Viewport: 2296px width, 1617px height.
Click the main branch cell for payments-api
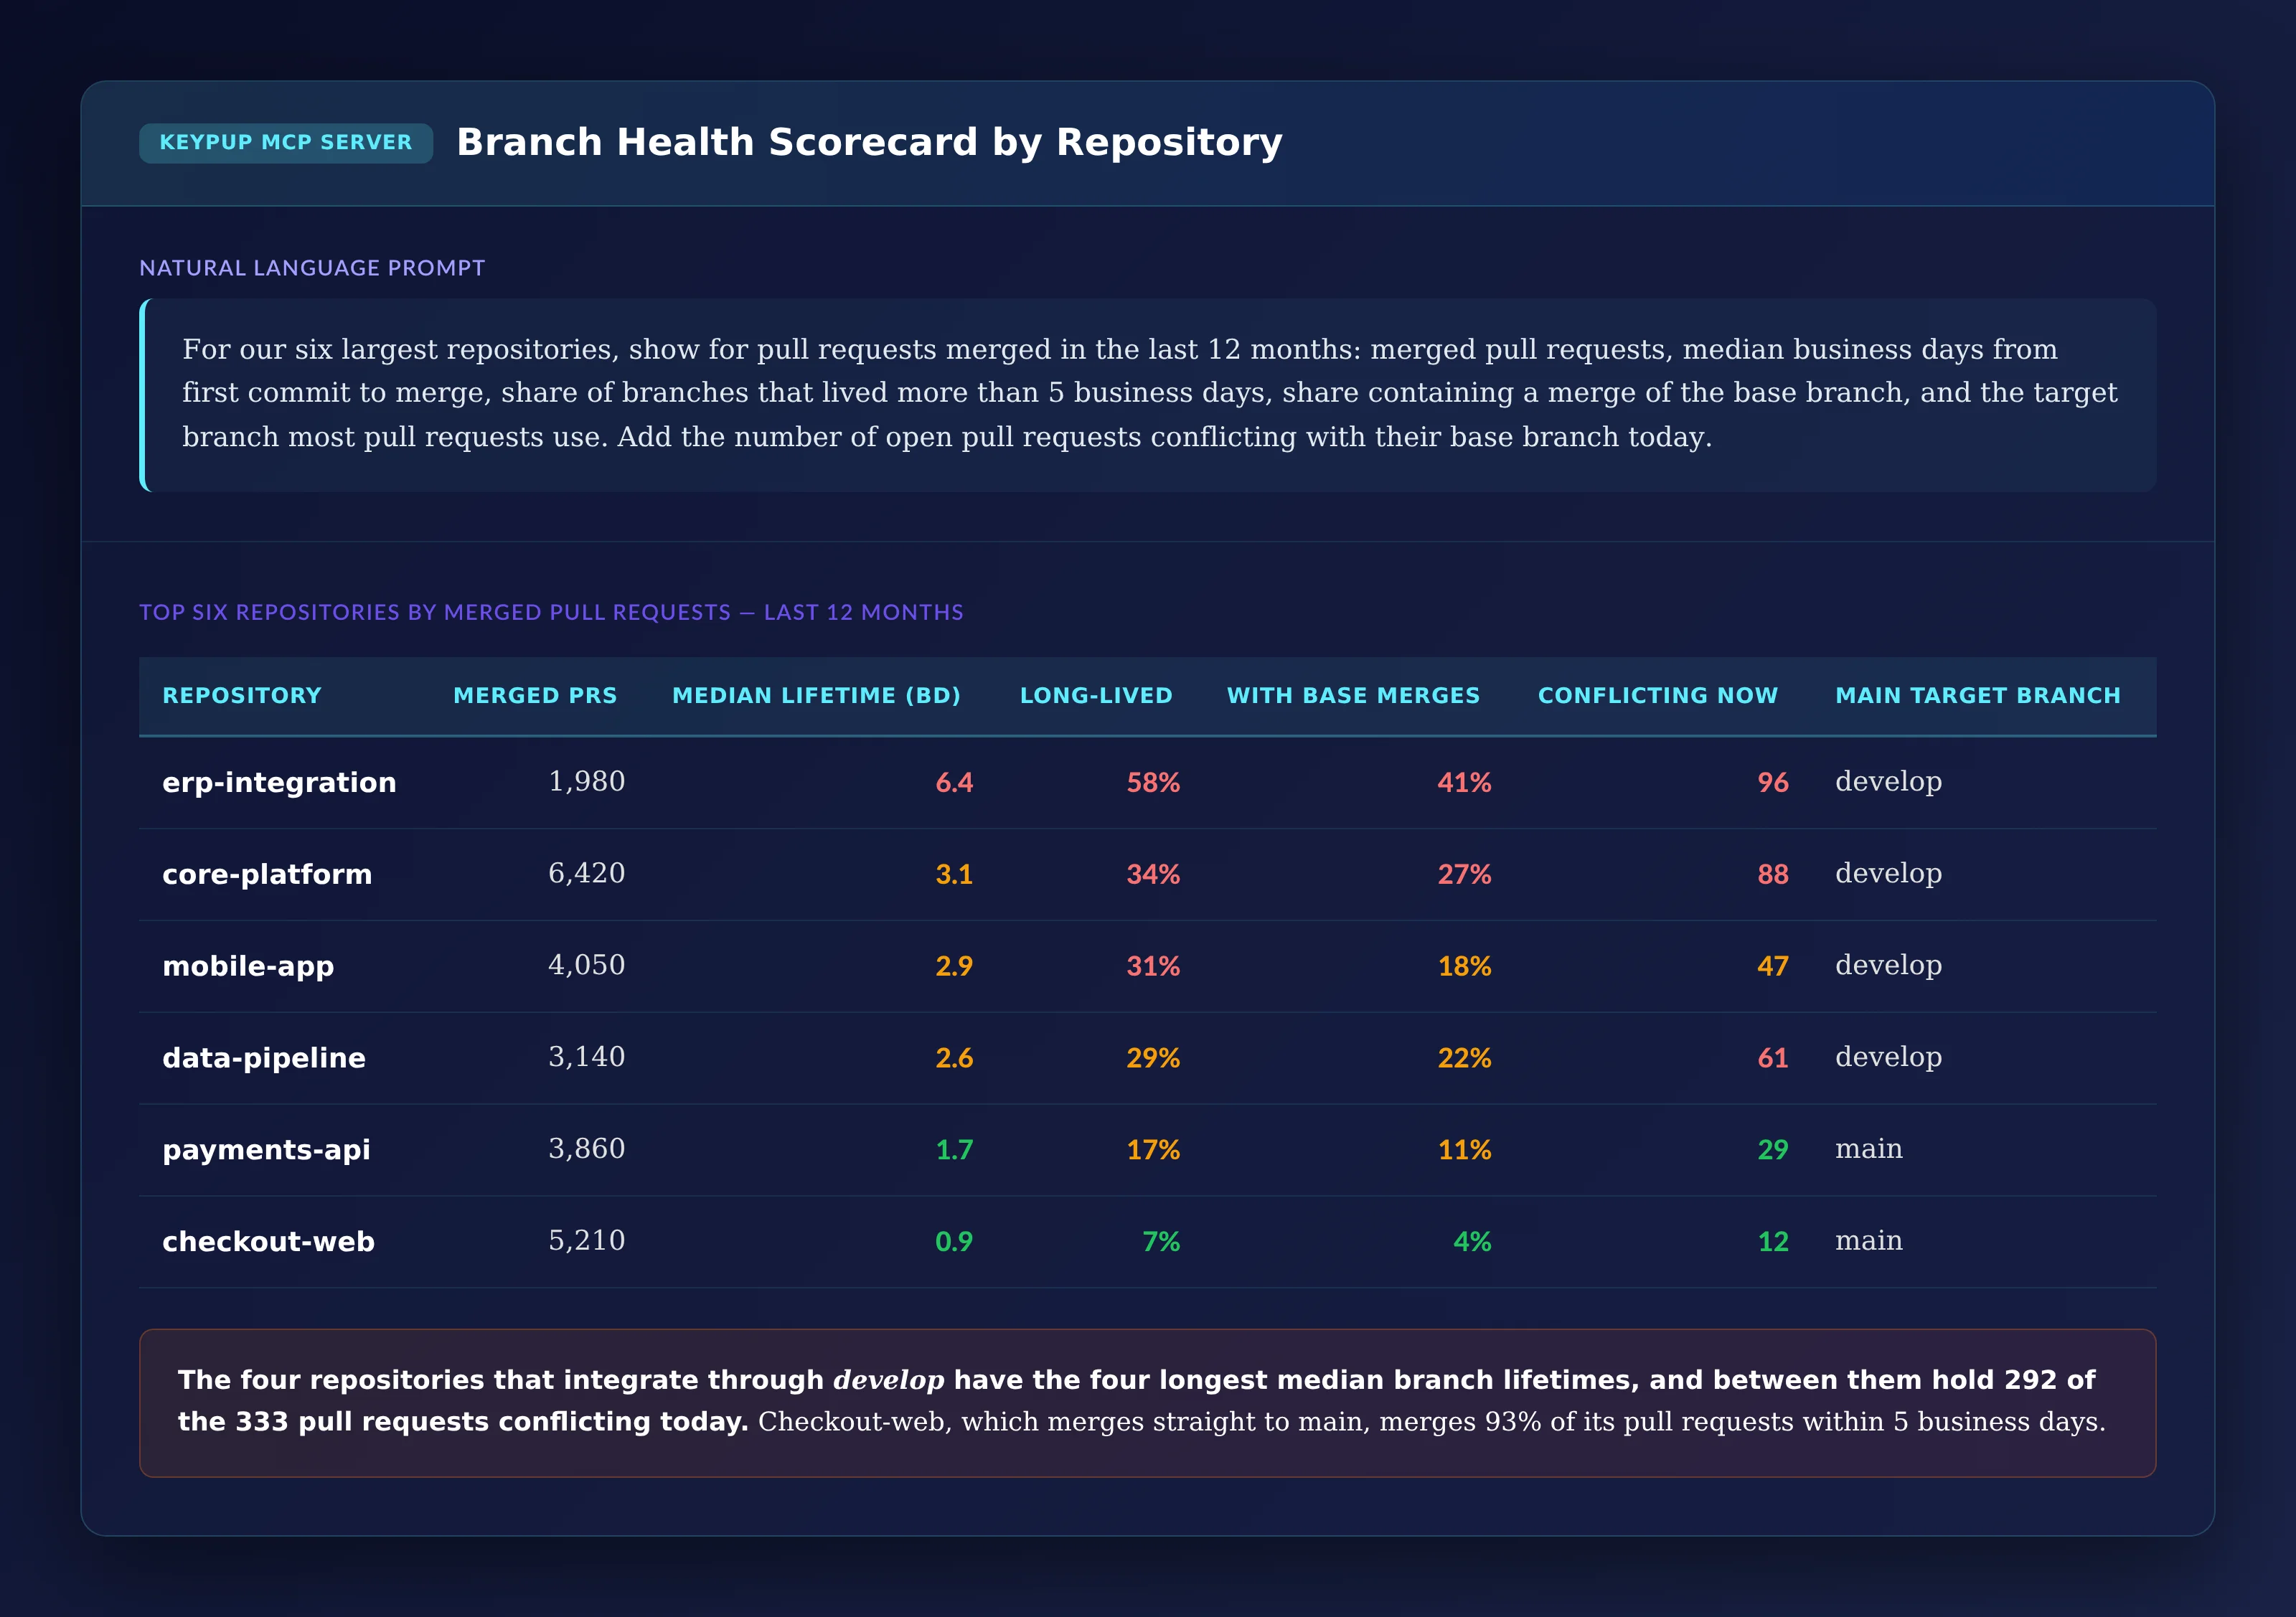[x=1868, y=1150]
